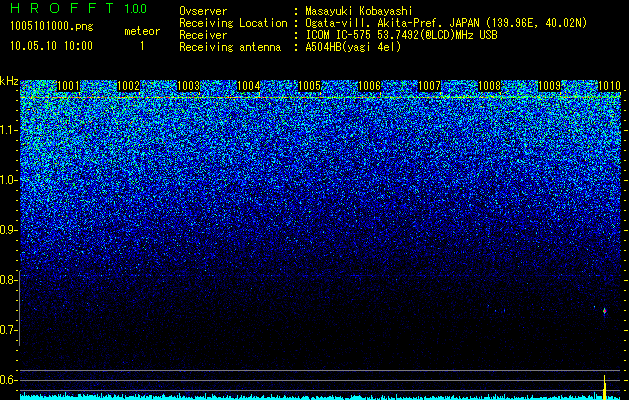This screenshot has width=629, height=400.
Task: Pick the 1009 time marker
Action: coord(550,86)
